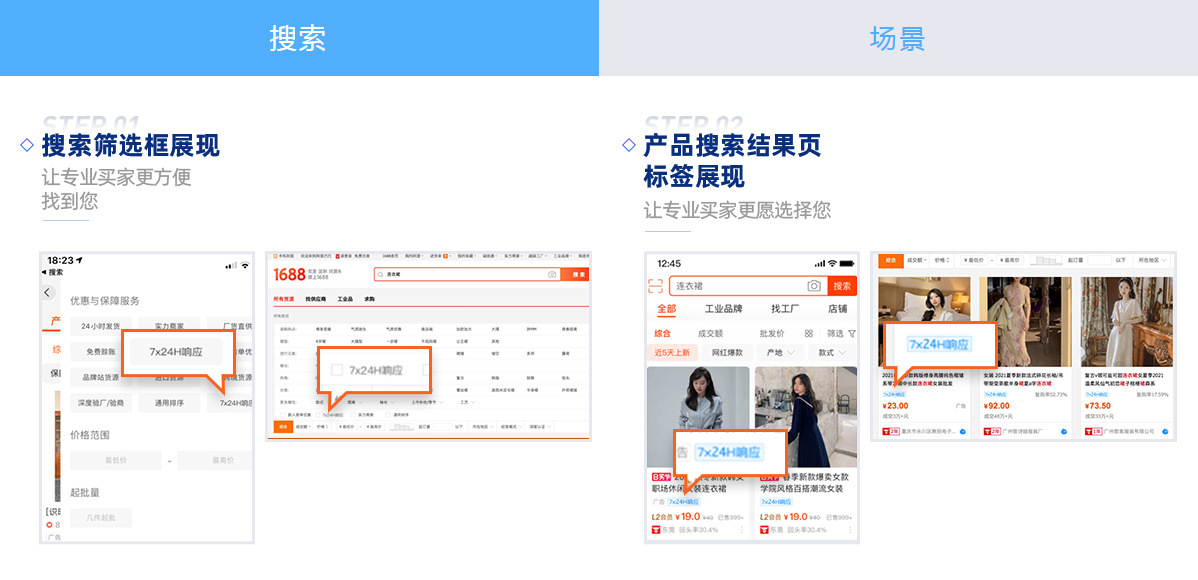This screenshot has height=580, width=1198.
Task: Click the 最低价 price input field
Action: pos(115,460)
